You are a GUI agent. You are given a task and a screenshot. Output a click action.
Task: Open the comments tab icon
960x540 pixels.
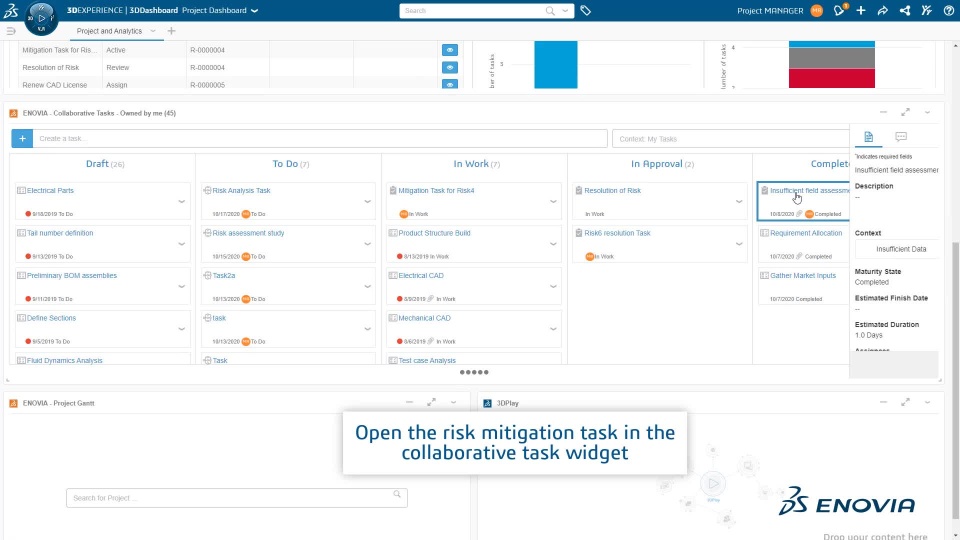(901, 137)
